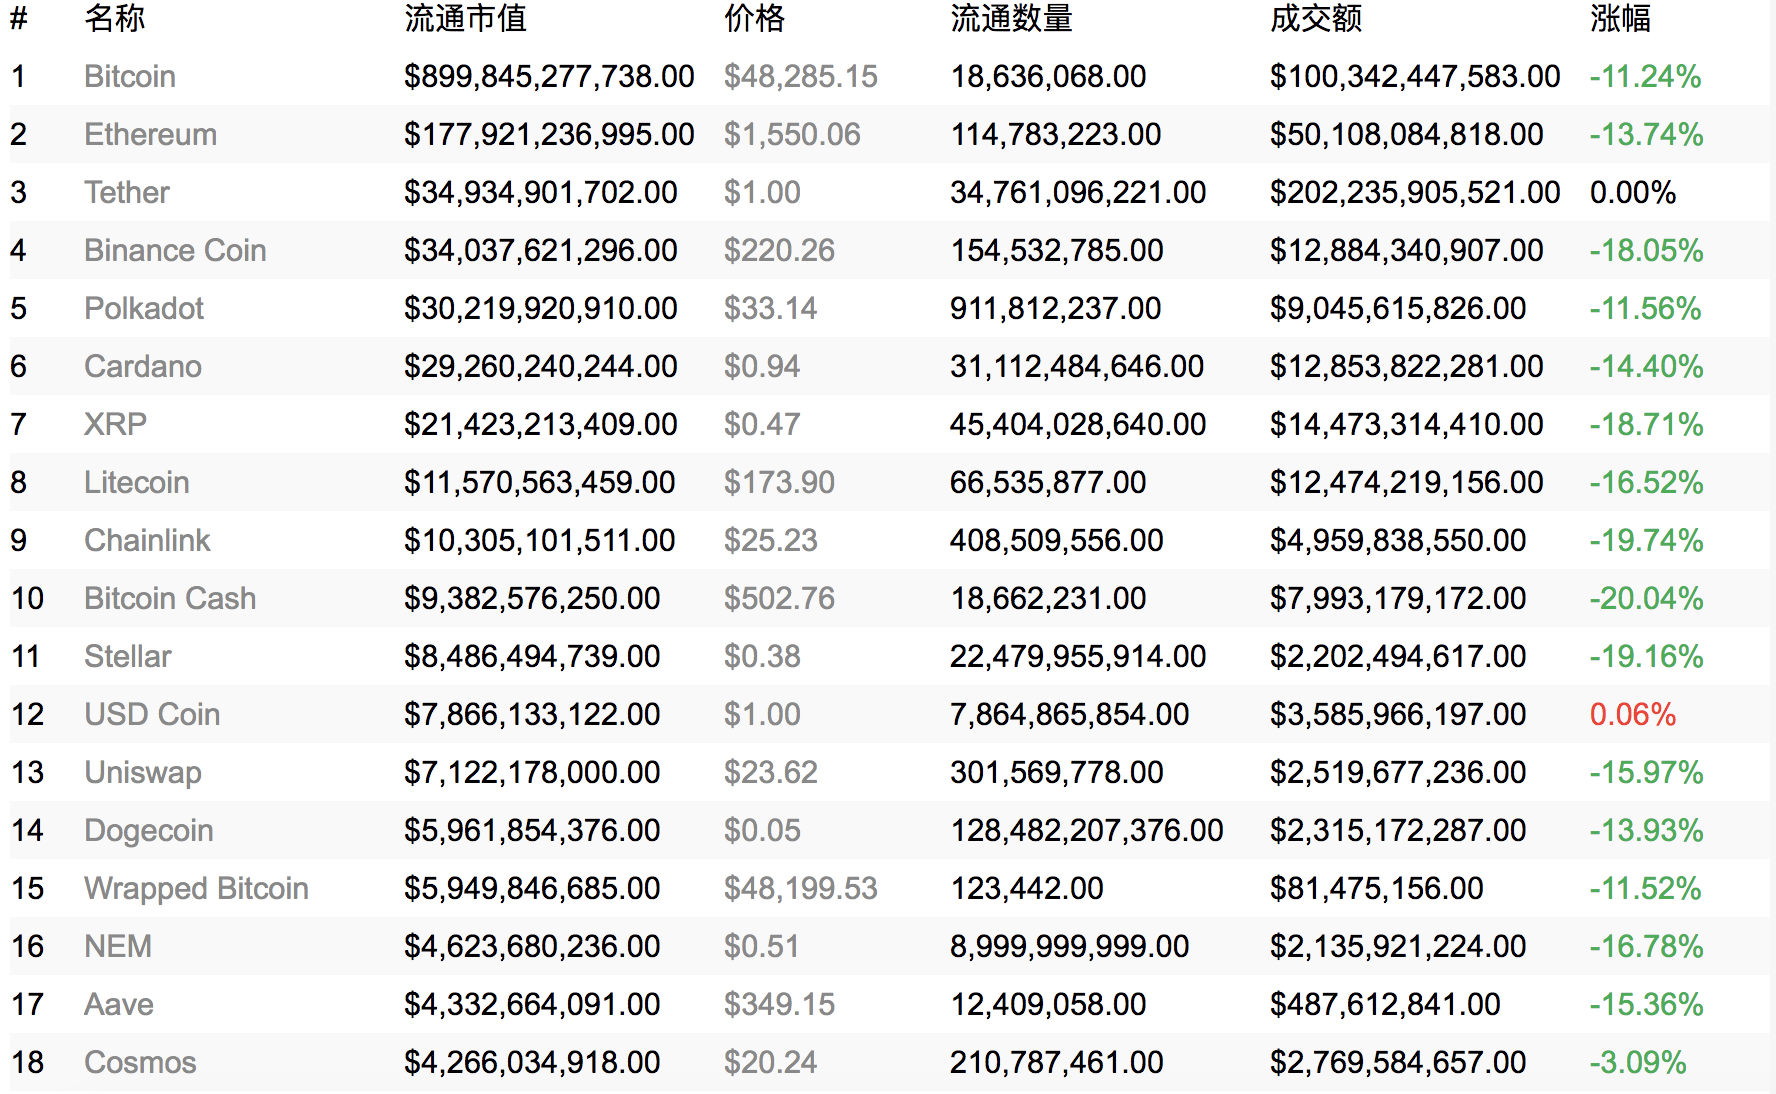Click the Litecoin link
Viewport: 1776px width, 1094px height.
[x=137, y=483]
